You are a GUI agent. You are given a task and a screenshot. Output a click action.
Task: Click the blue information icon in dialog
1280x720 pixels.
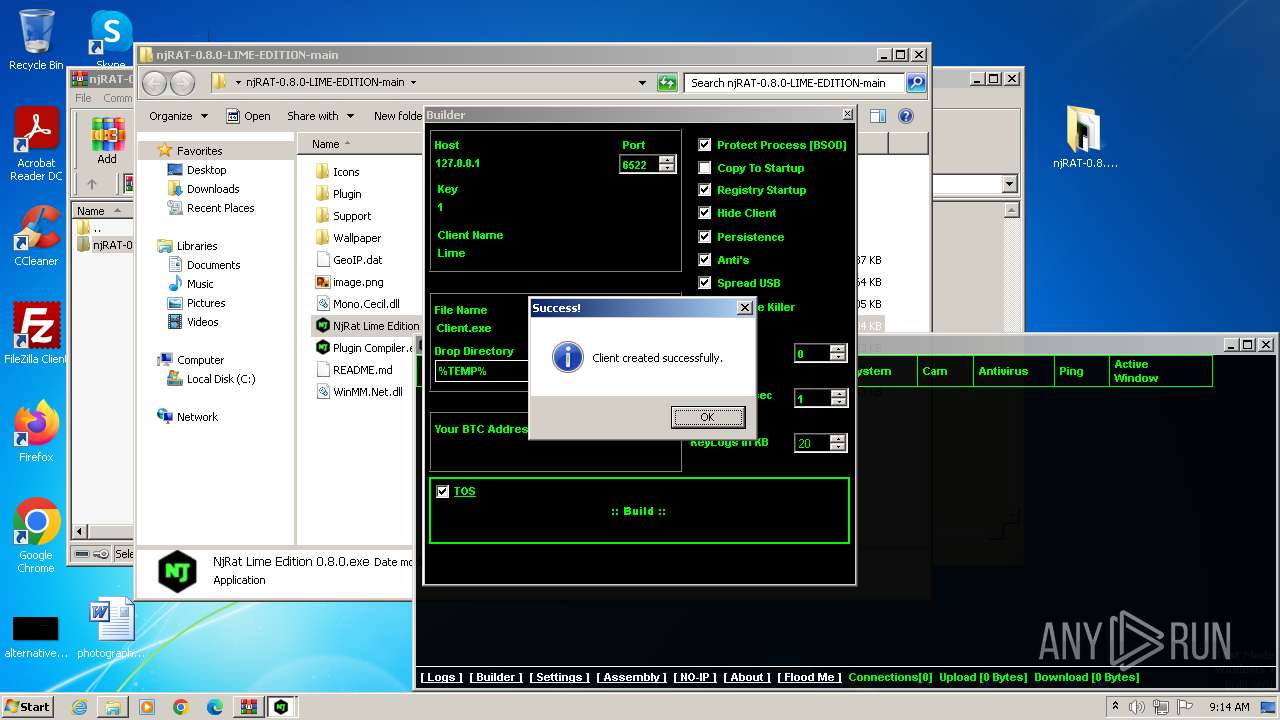567,357
